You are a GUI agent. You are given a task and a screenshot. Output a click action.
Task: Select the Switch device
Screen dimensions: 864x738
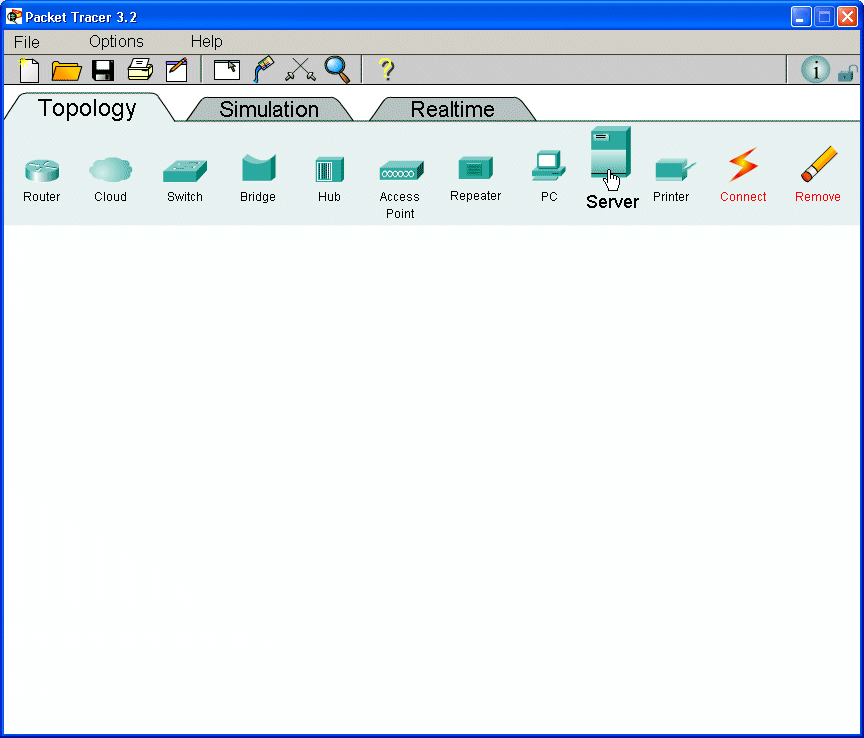[x=185, y=181]
